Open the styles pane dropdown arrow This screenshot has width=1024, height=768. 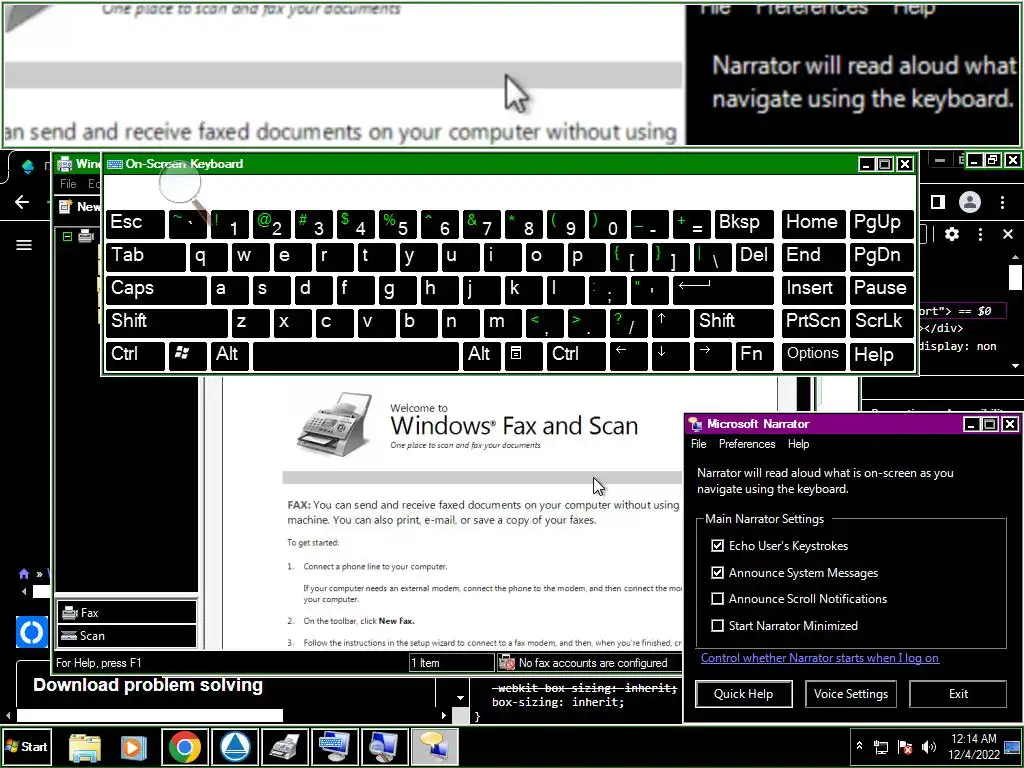point(460,698)
